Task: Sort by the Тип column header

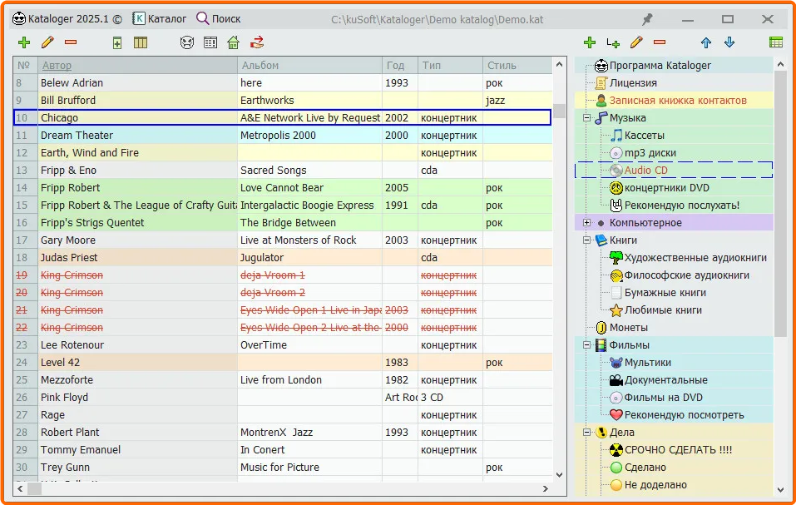Action: [450, 65]
